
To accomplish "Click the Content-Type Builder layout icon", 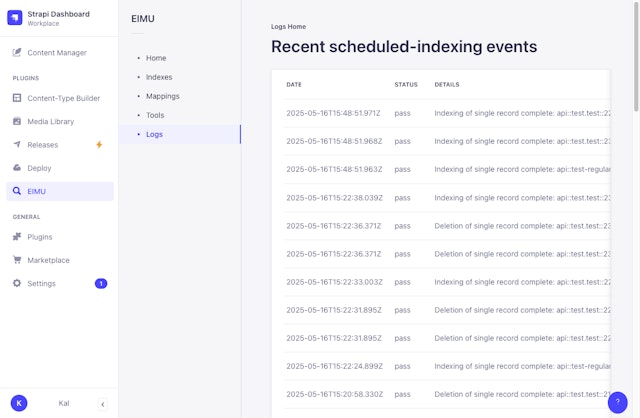I will (17, 98).
